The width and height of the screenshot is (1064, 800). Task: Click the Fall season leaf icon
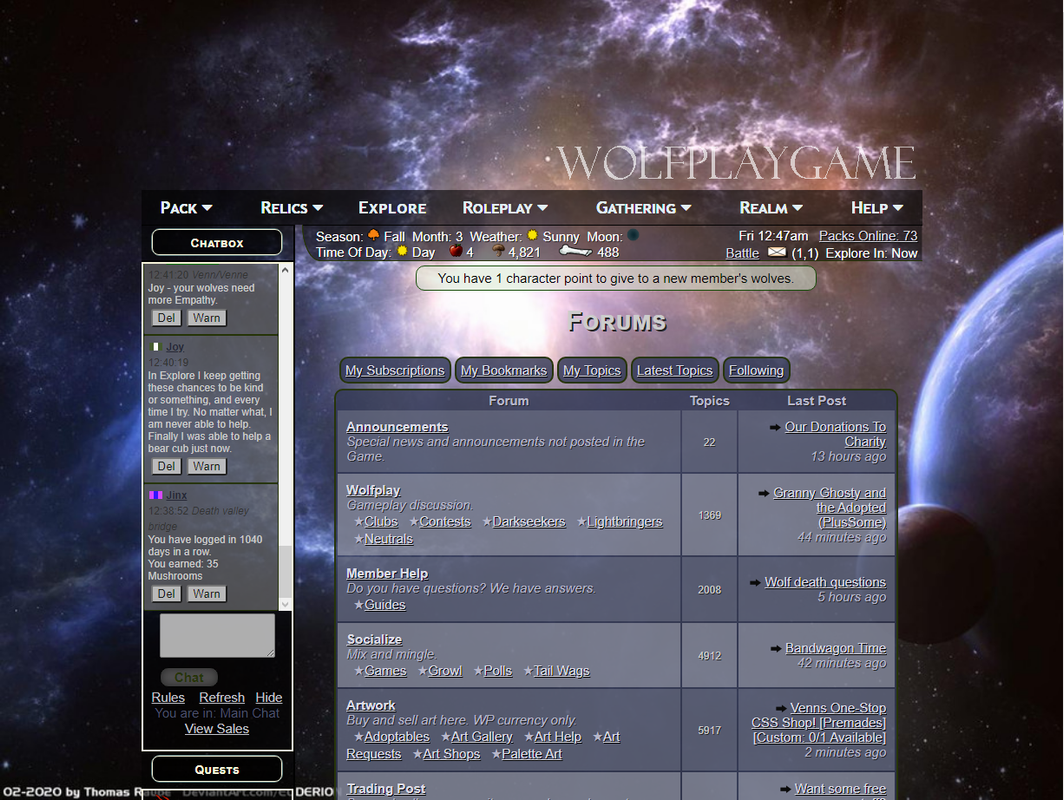click(x=373, y=235)
